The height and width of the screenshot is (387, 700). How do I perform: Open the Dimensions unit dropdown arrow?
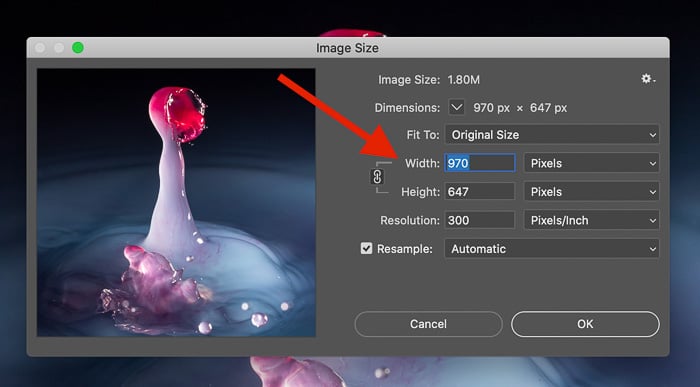pyautogui.click(x=456, y=107)
